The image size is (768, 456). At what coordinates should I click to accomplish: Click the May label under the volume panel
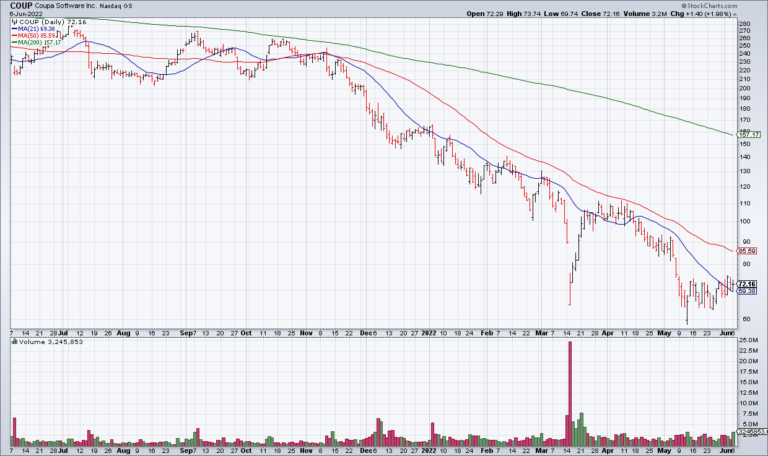[x=664, y=450]
